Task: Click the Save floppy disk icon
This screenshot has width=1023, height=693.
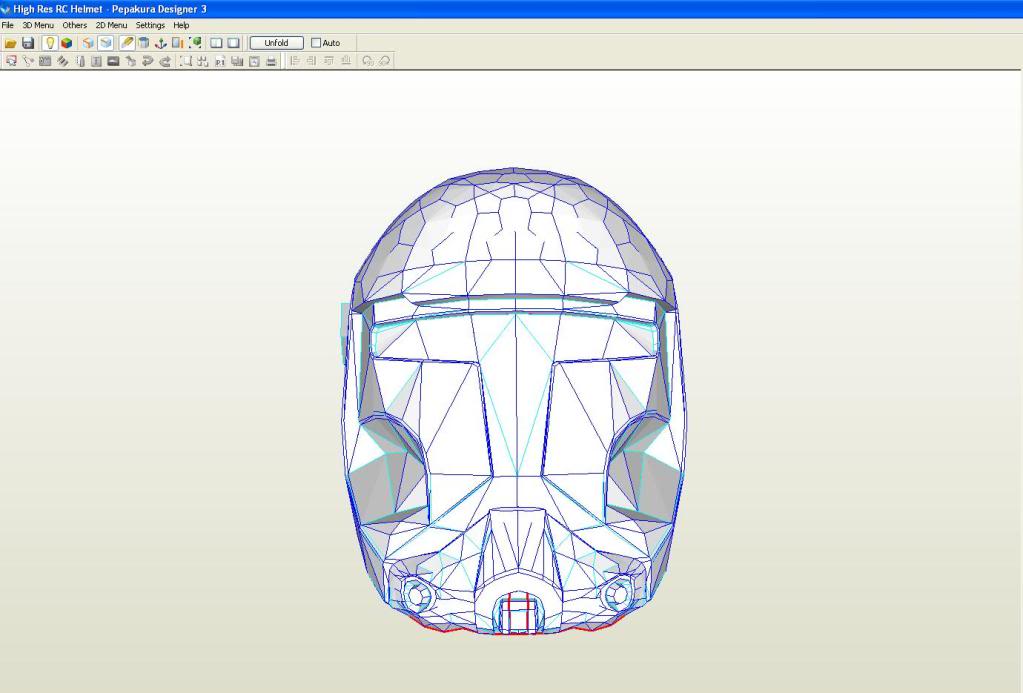Action: [x=28, y=43]
